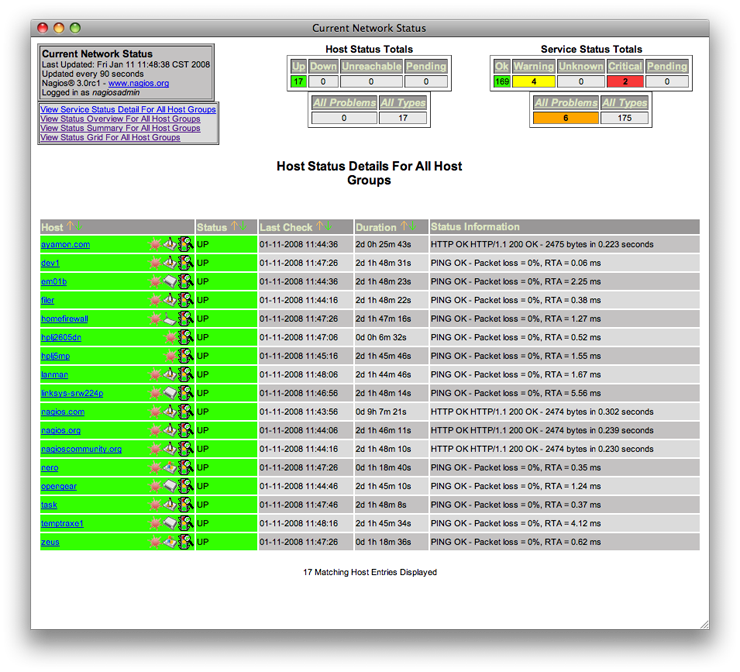Click the orange All Problems count of 6

566,118
